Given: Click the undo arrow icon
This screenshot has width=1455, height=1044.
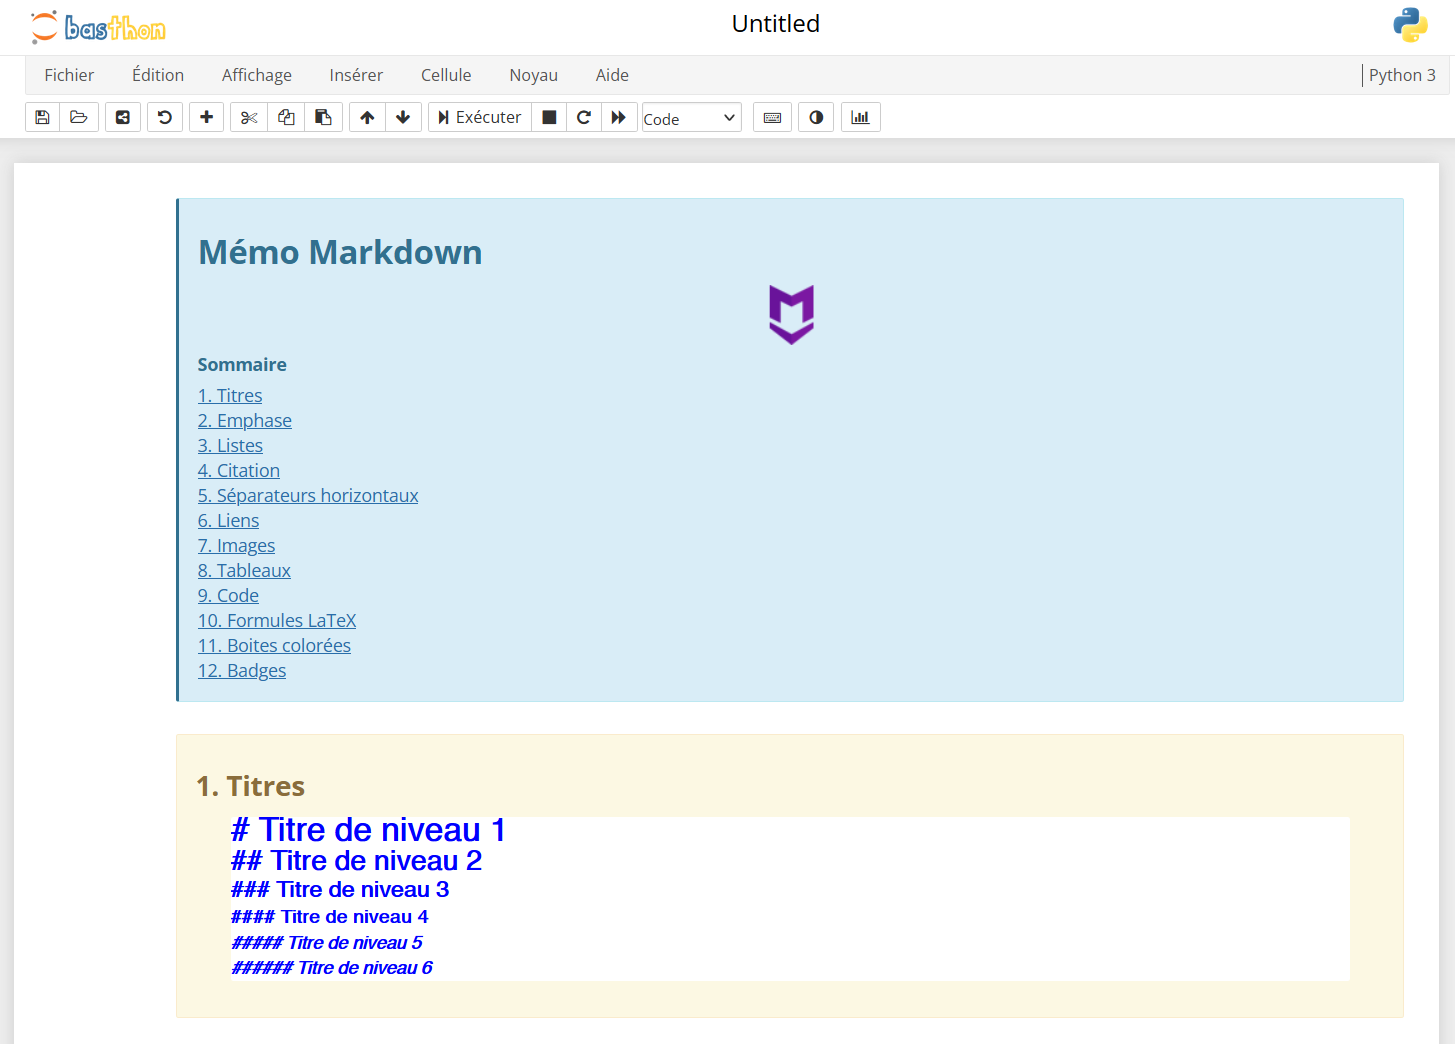Looking at the screenshot, I should click(x=165, y=117).
